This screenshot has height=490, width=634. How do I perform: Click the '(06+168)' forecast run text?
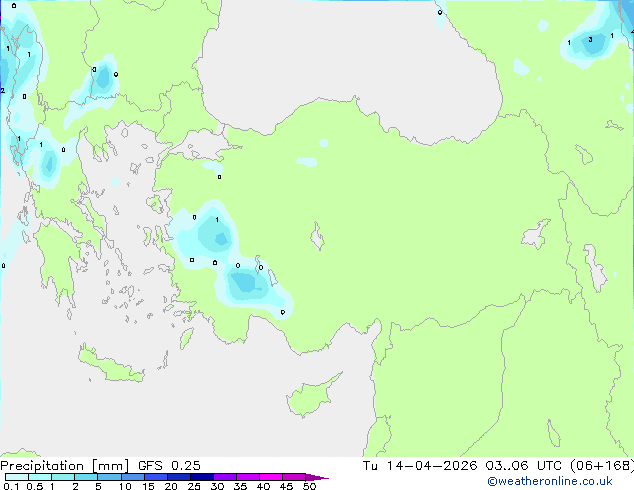pyautogui.click(x=602, y=466)
